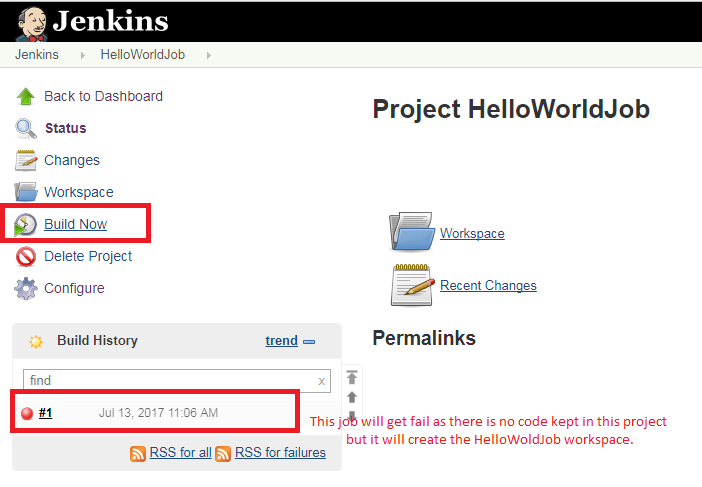This screenshot has height=487, width=702.
Task: Click the Project HelloWorldJob heading
Action: coord(511,109)
